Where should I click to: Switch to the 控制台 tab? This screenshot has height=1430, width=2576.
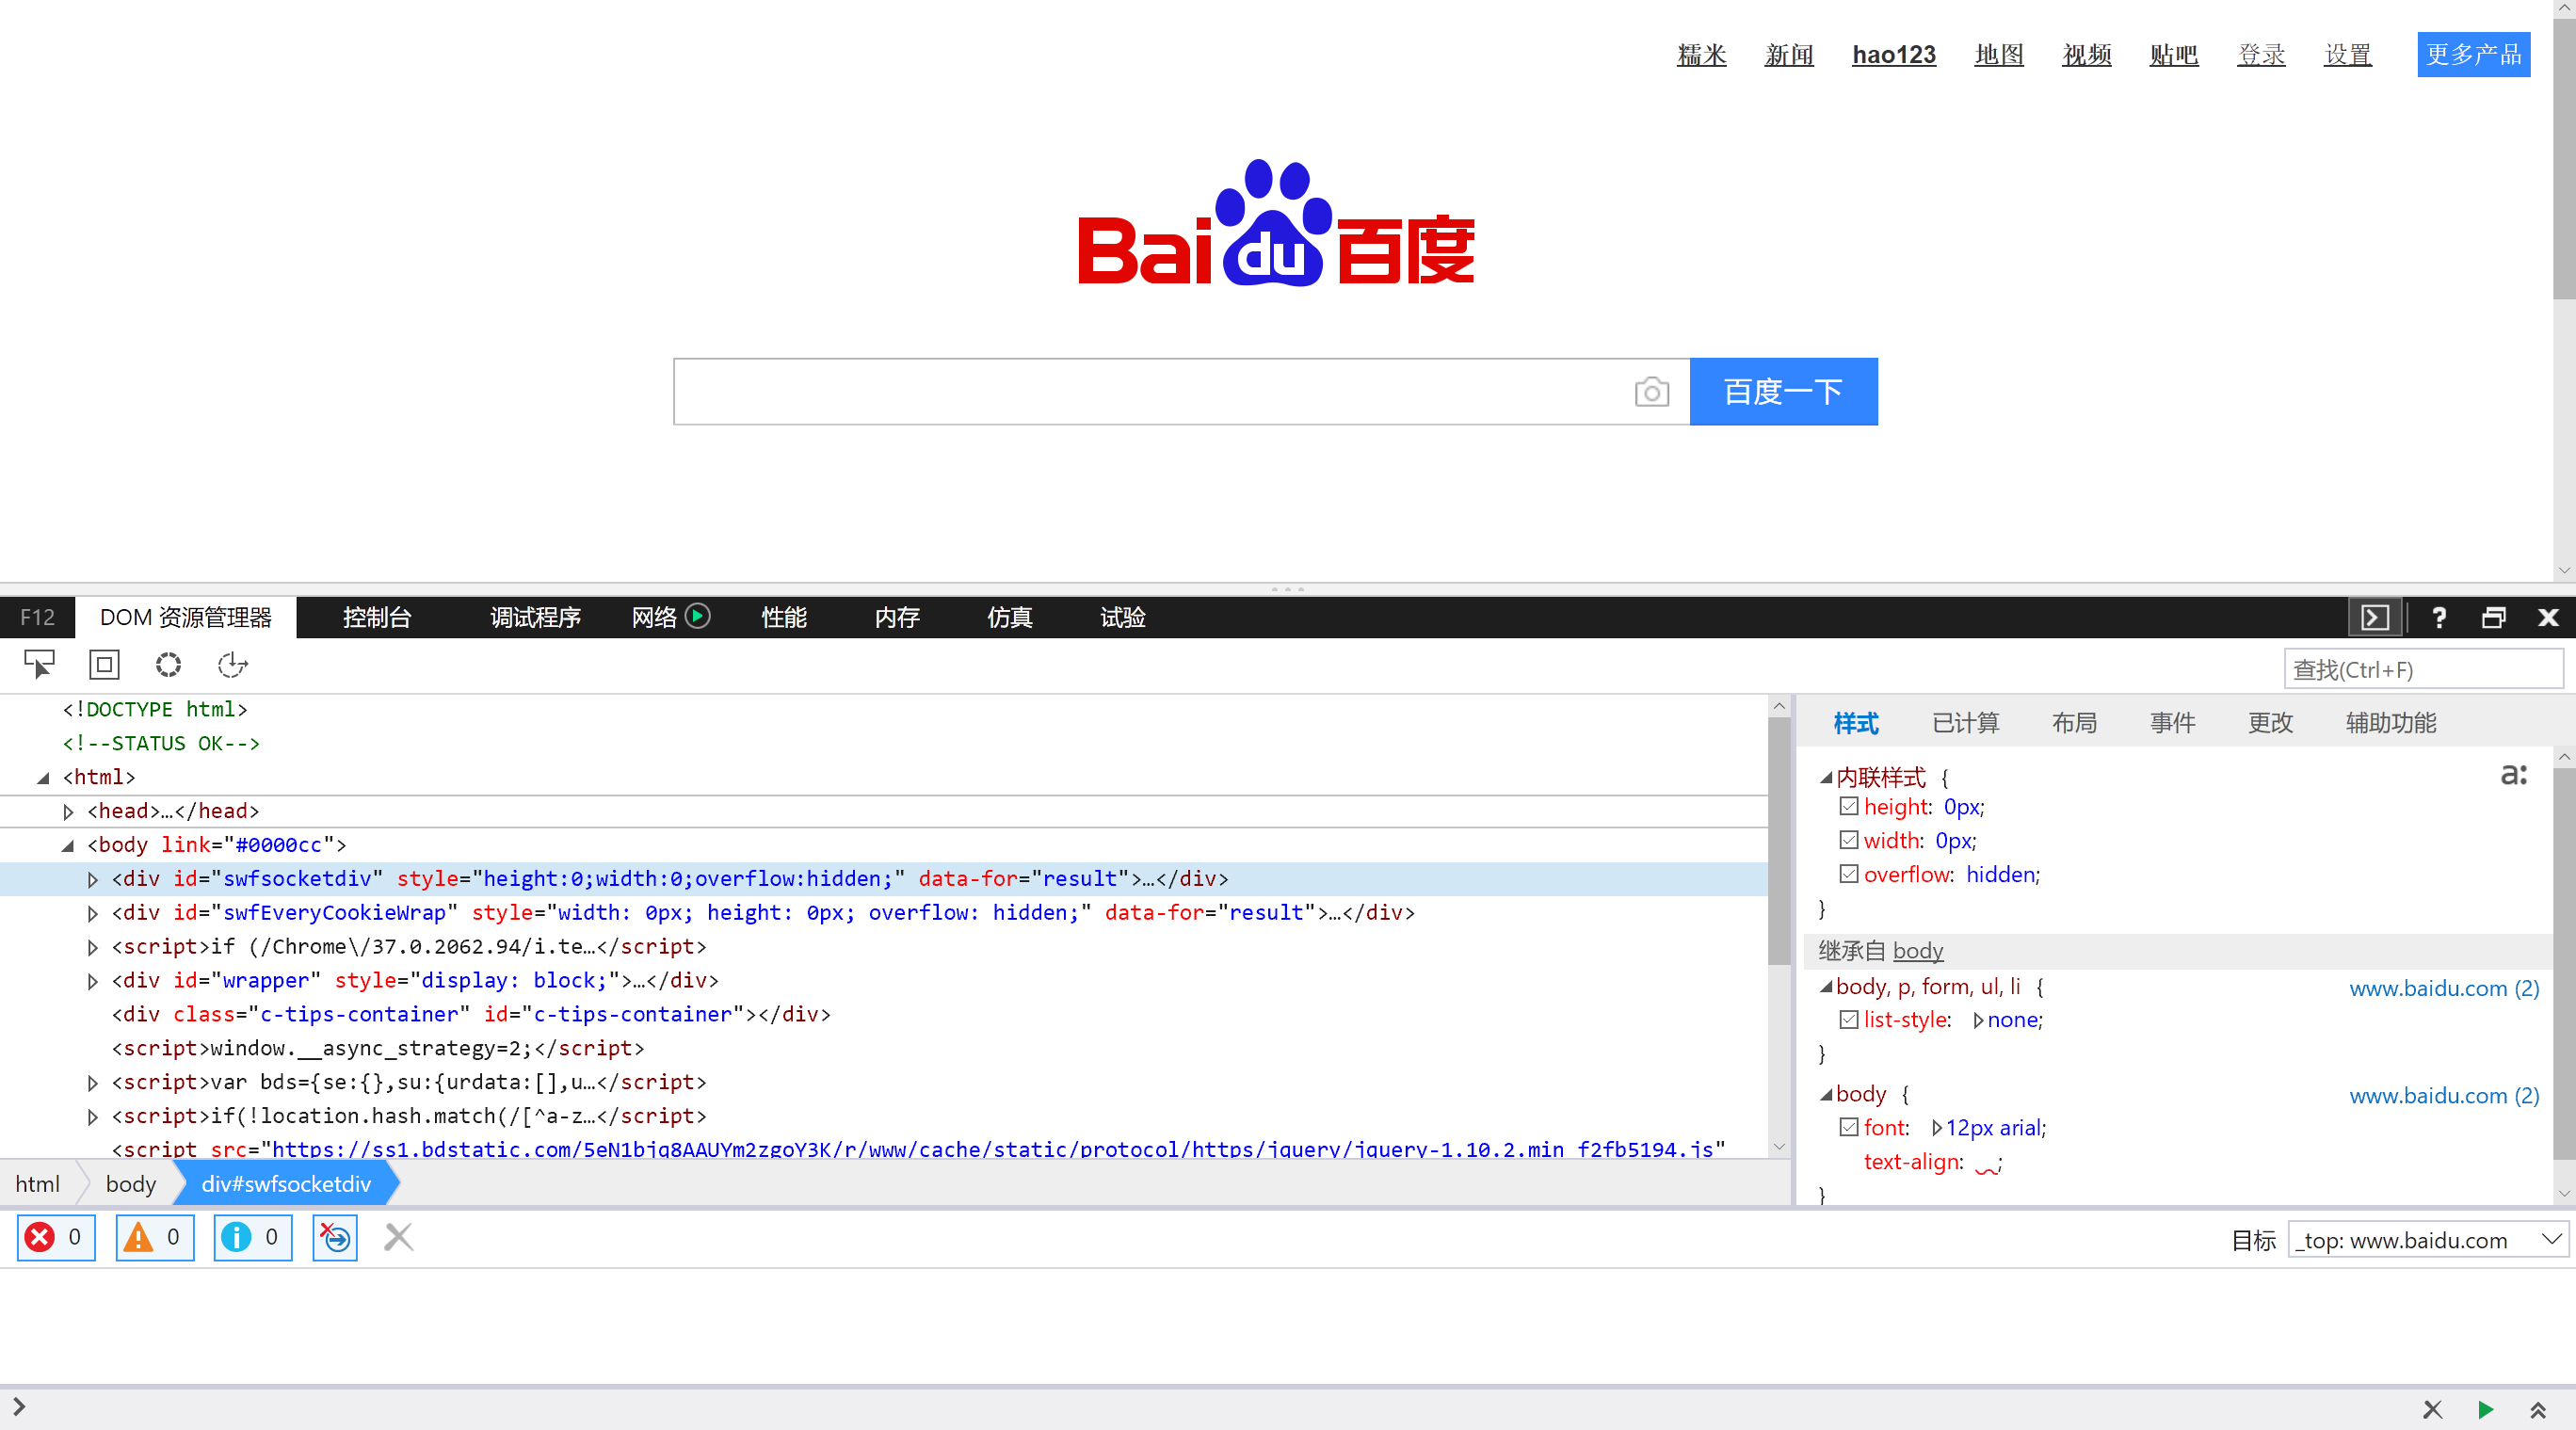(x=377, y=617)
